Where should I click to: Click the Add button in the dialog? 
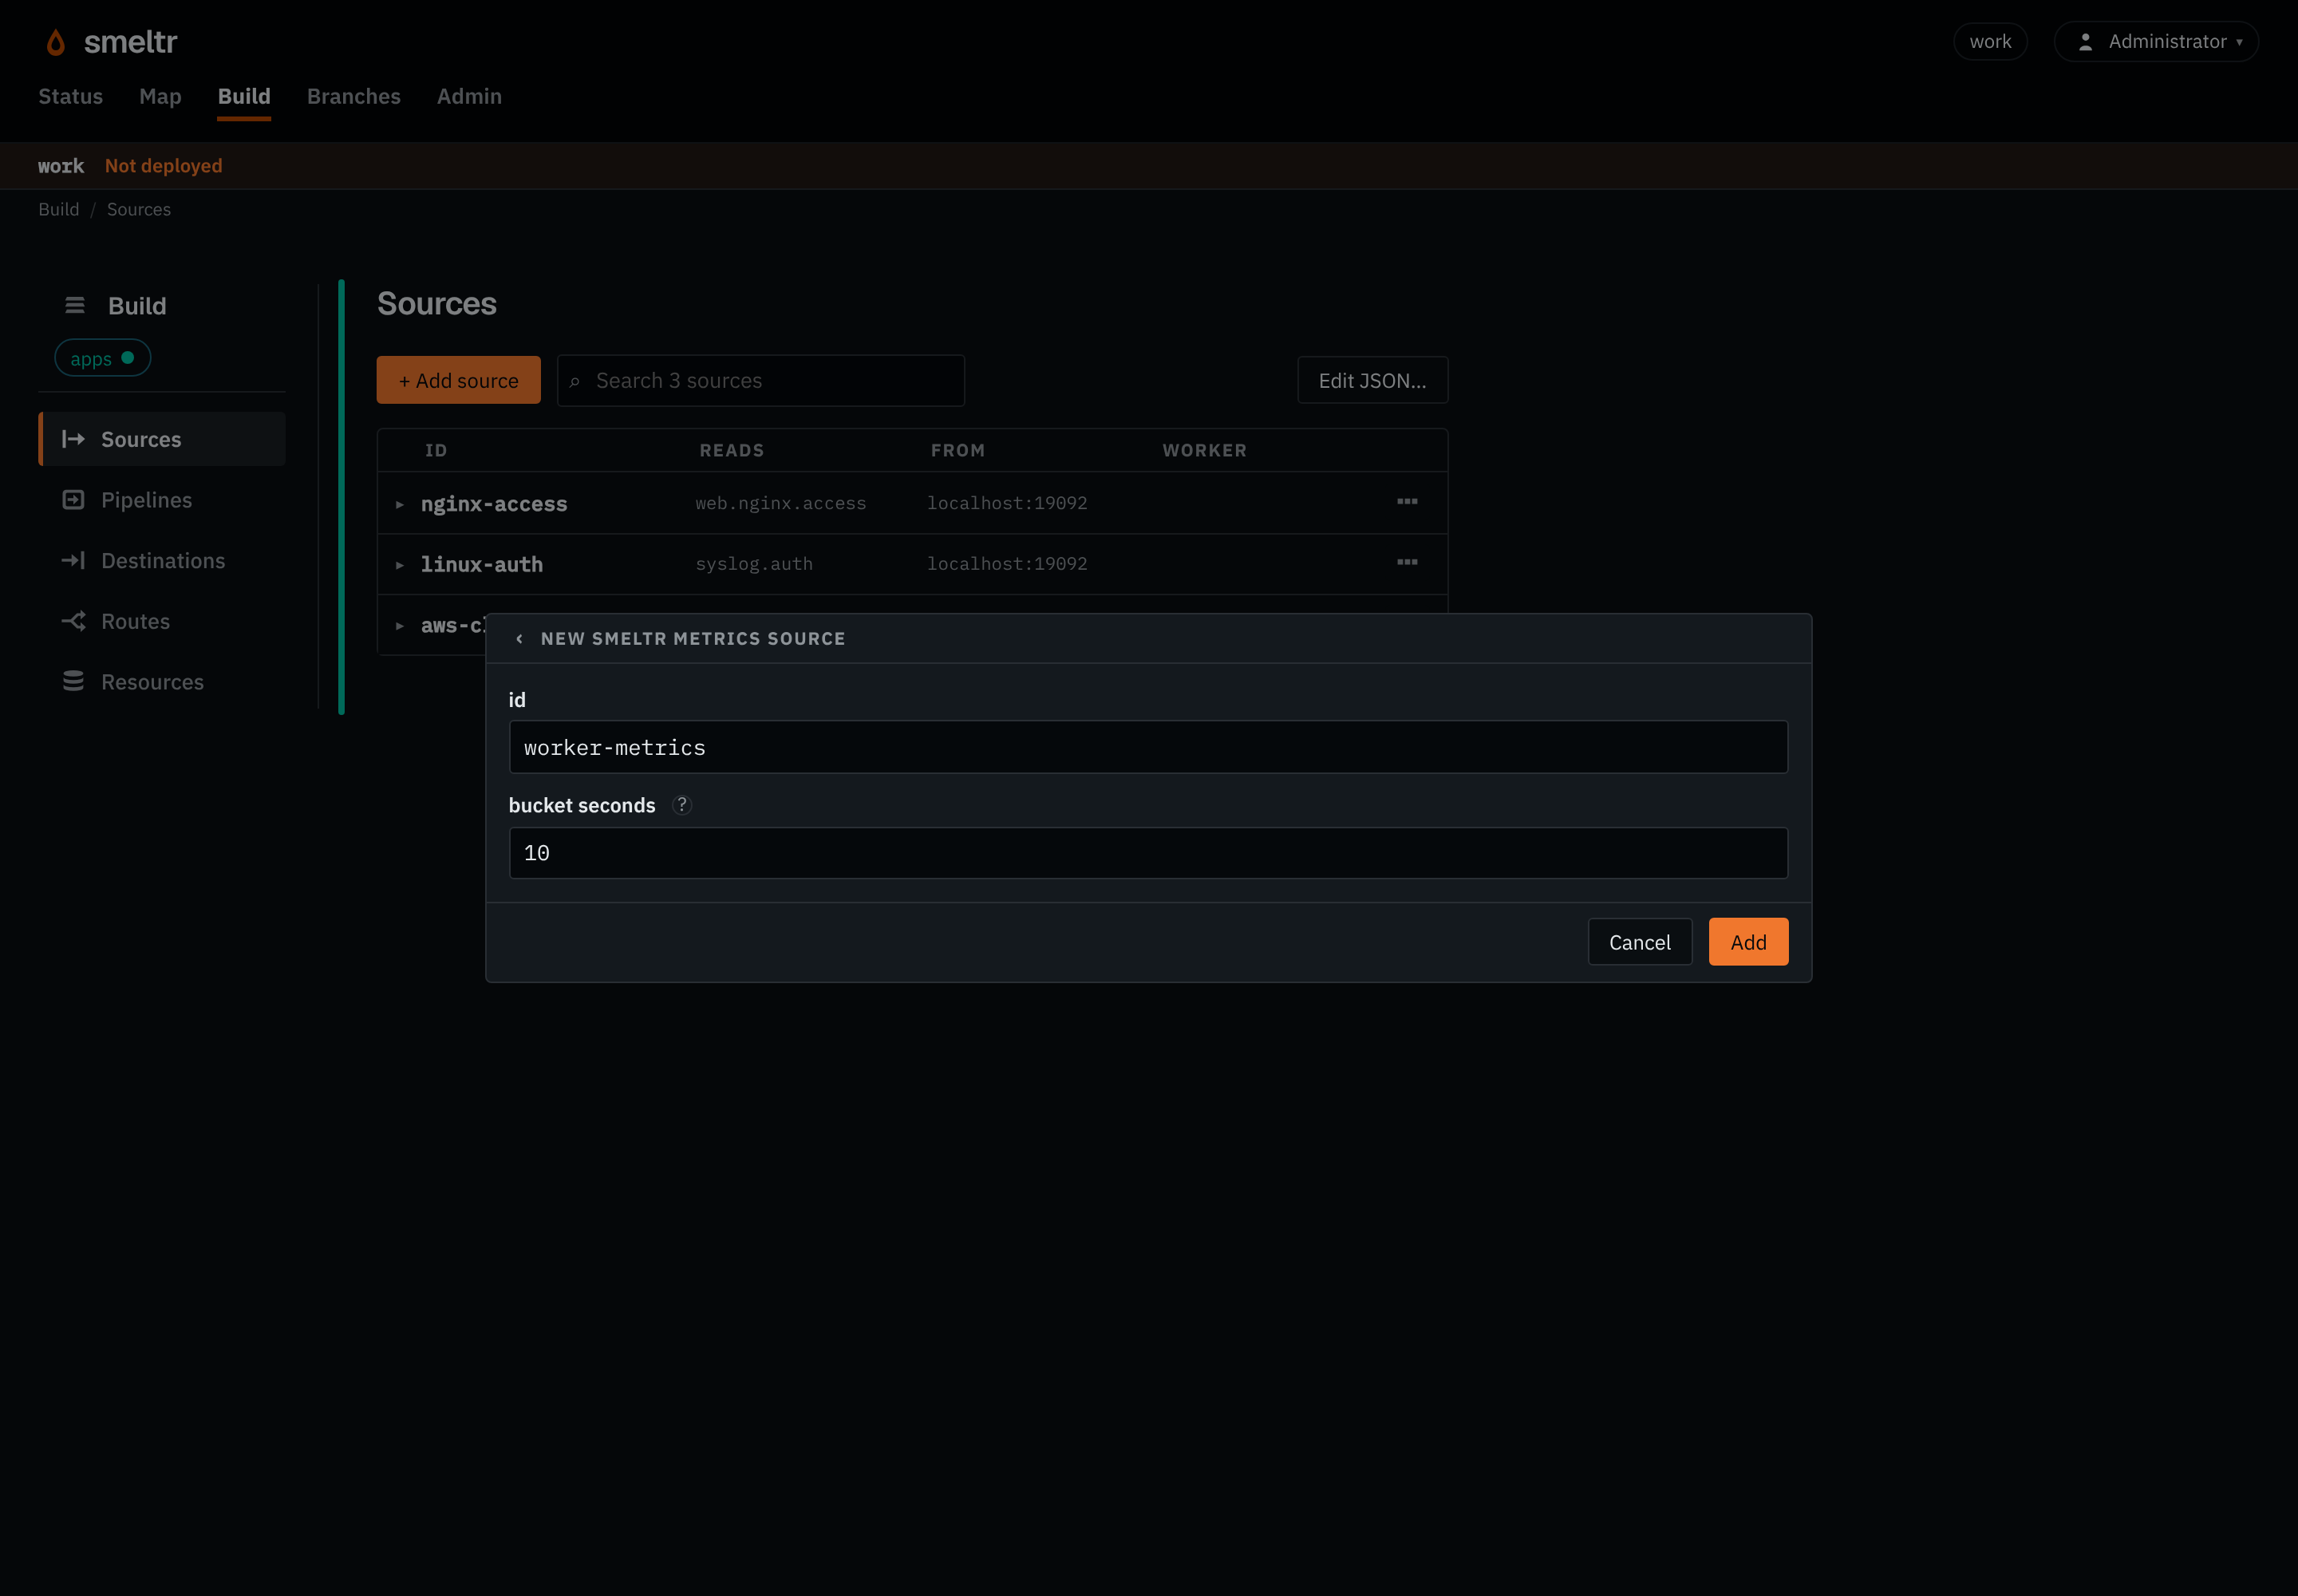pos(1748,942)
